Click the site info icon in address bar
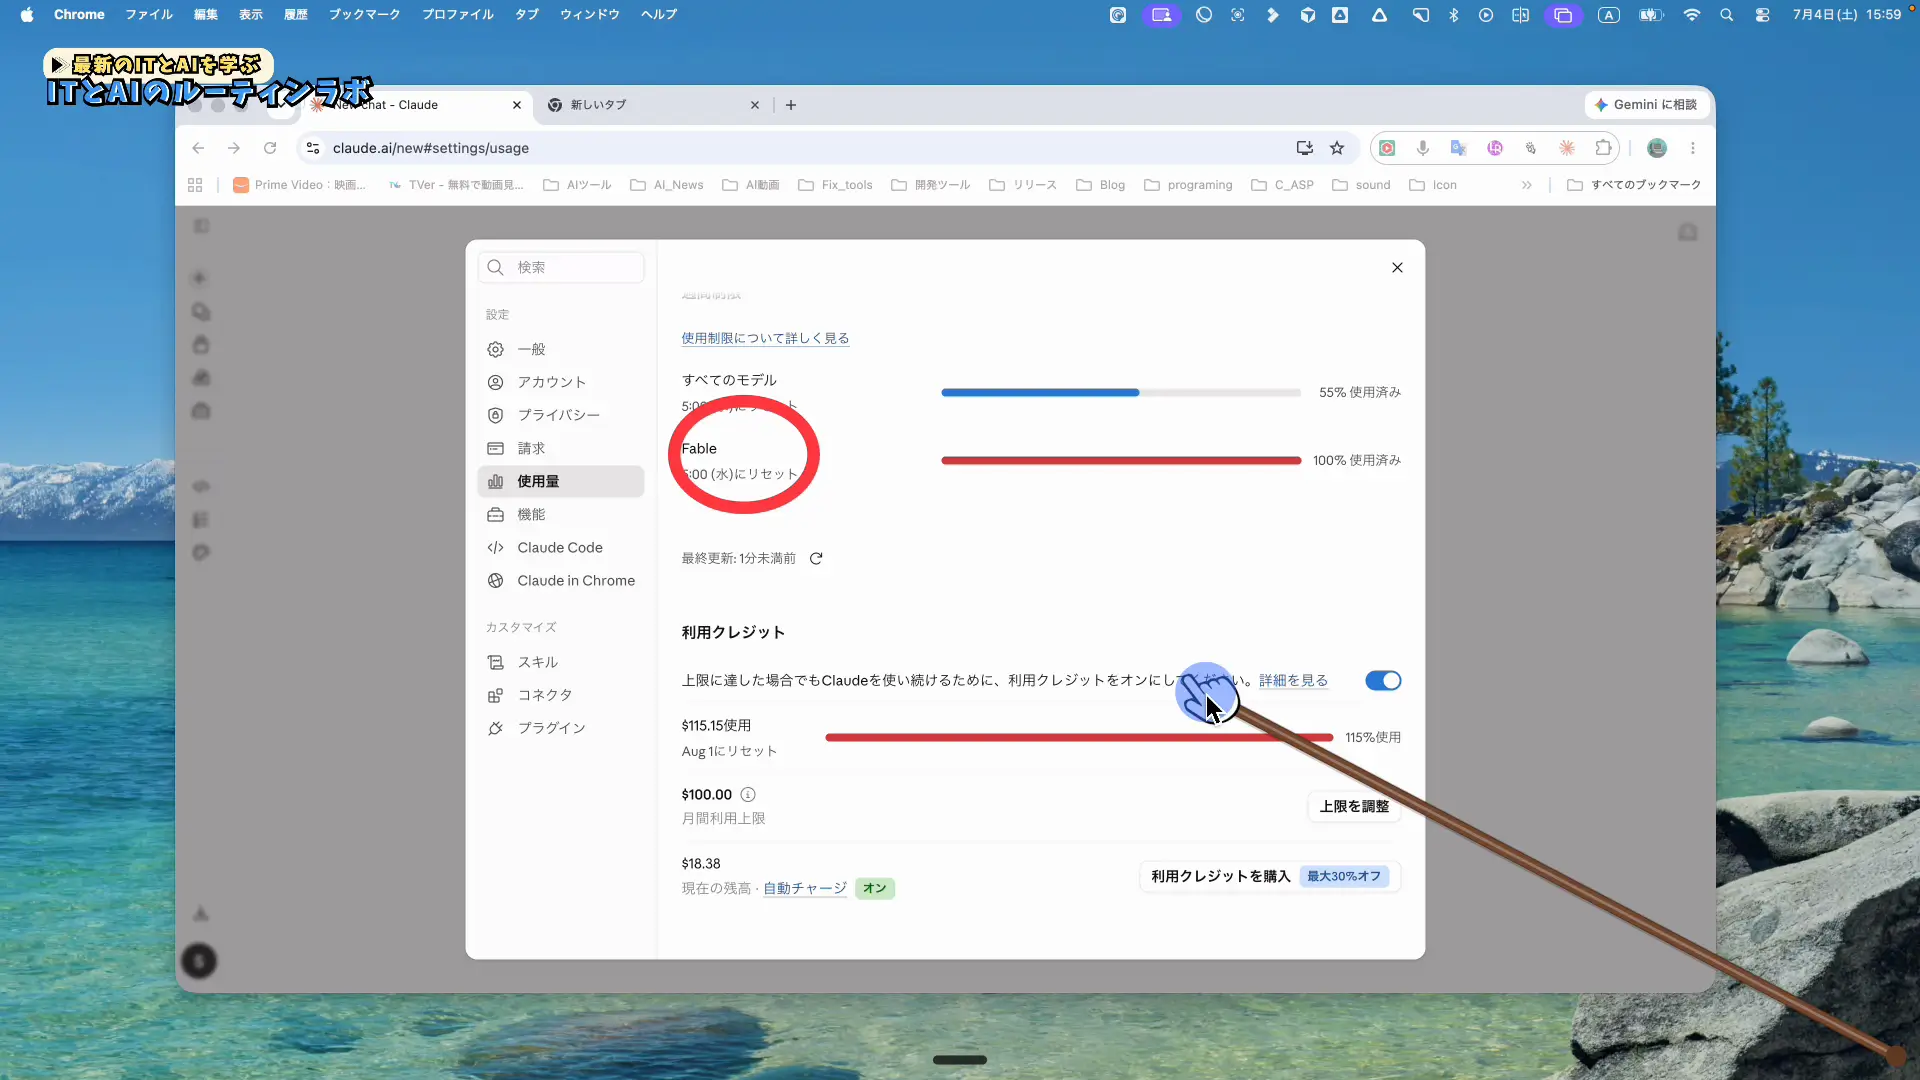This screenshot has width=1920, height=1080. coord(313,148)
